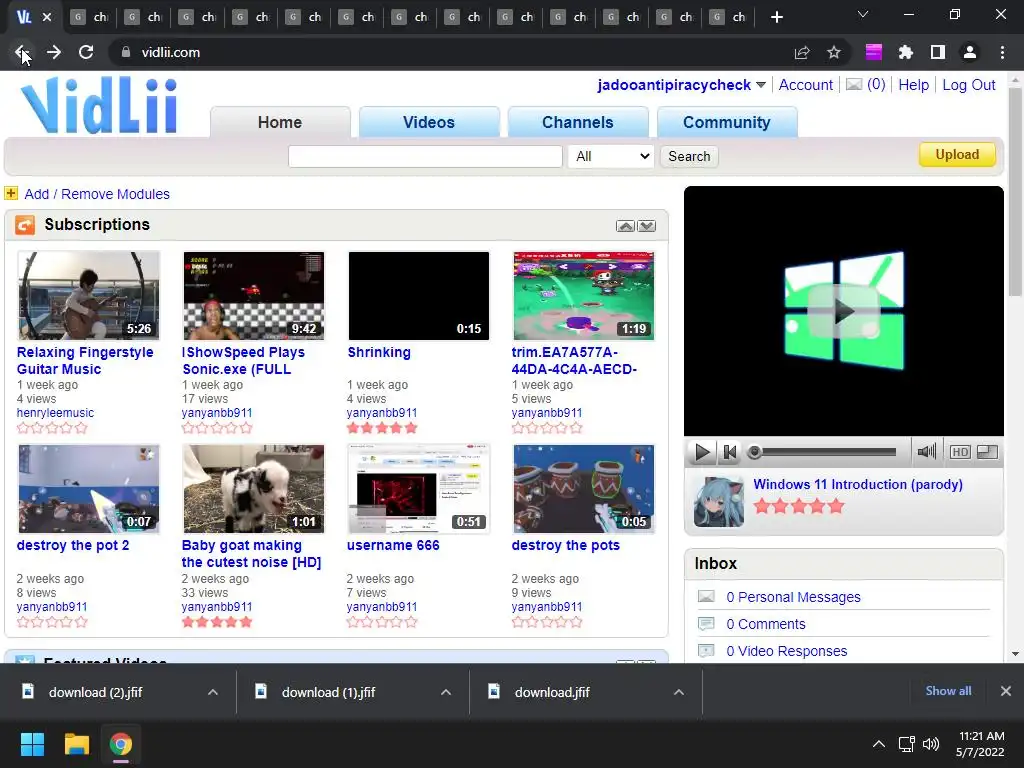Open File Explorer from the taskbar
This screenshot has width=1024, height=768.
tap(76, 744)
